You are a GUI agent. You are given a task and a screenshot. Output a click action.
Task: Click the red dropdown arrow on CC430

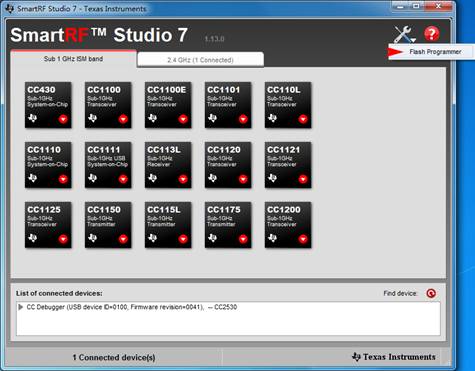click(63, 119)
